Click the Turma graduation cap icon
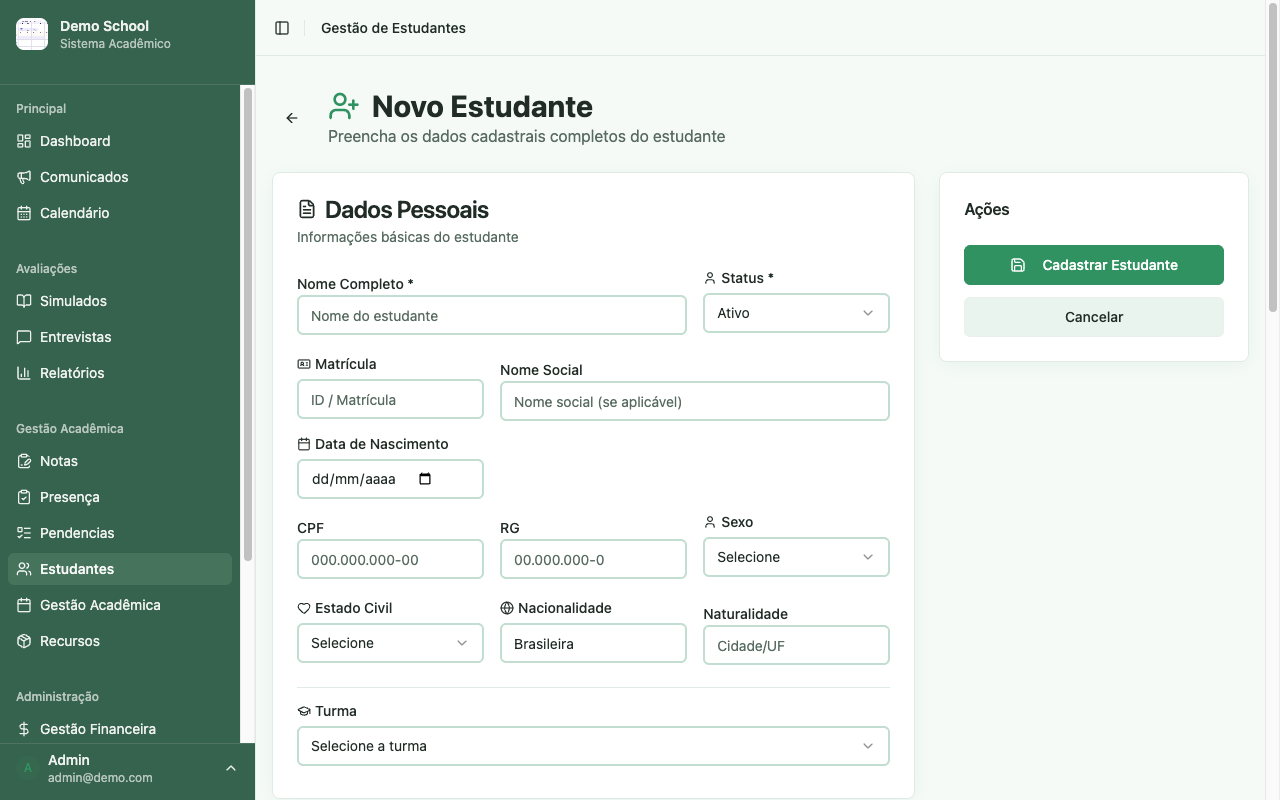Screen dimensions: 1280x800 click(304, 711)
